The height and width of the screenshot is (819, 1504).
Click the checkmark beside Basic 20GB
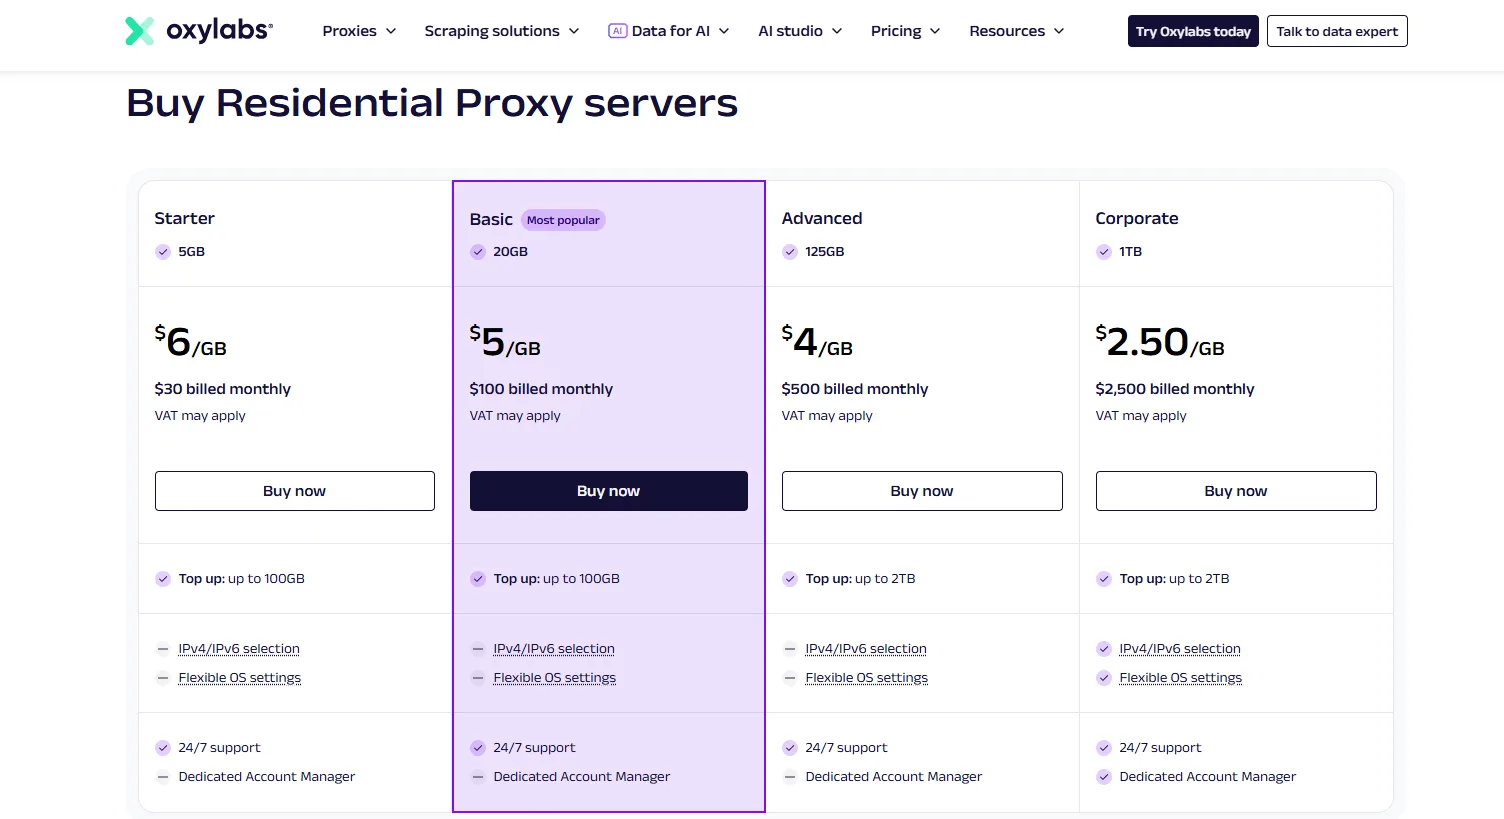[x=477, y=252]
